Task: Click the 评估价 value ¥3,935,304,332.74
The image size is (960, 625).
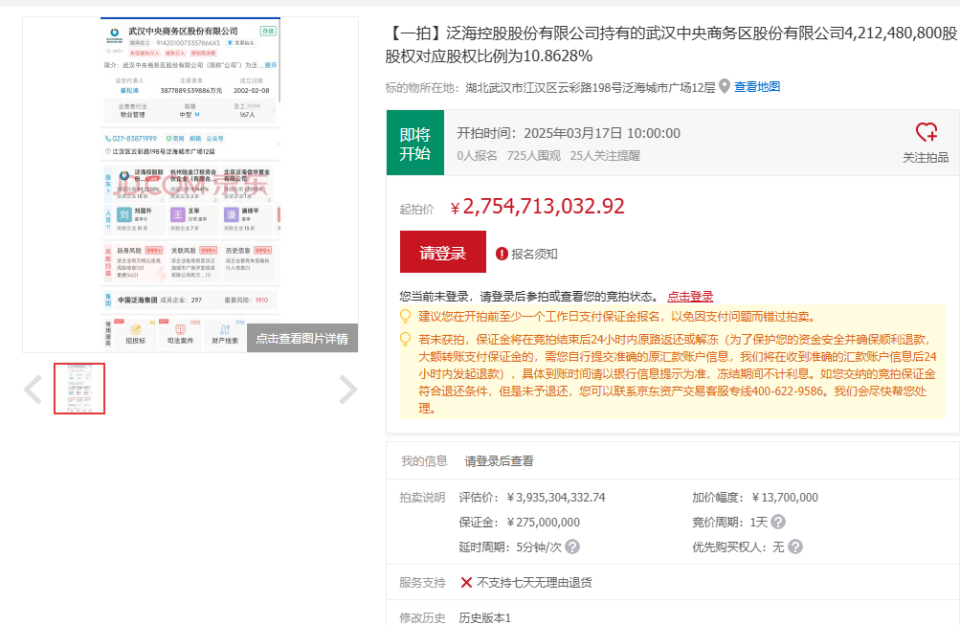Action: coord(557,498)
